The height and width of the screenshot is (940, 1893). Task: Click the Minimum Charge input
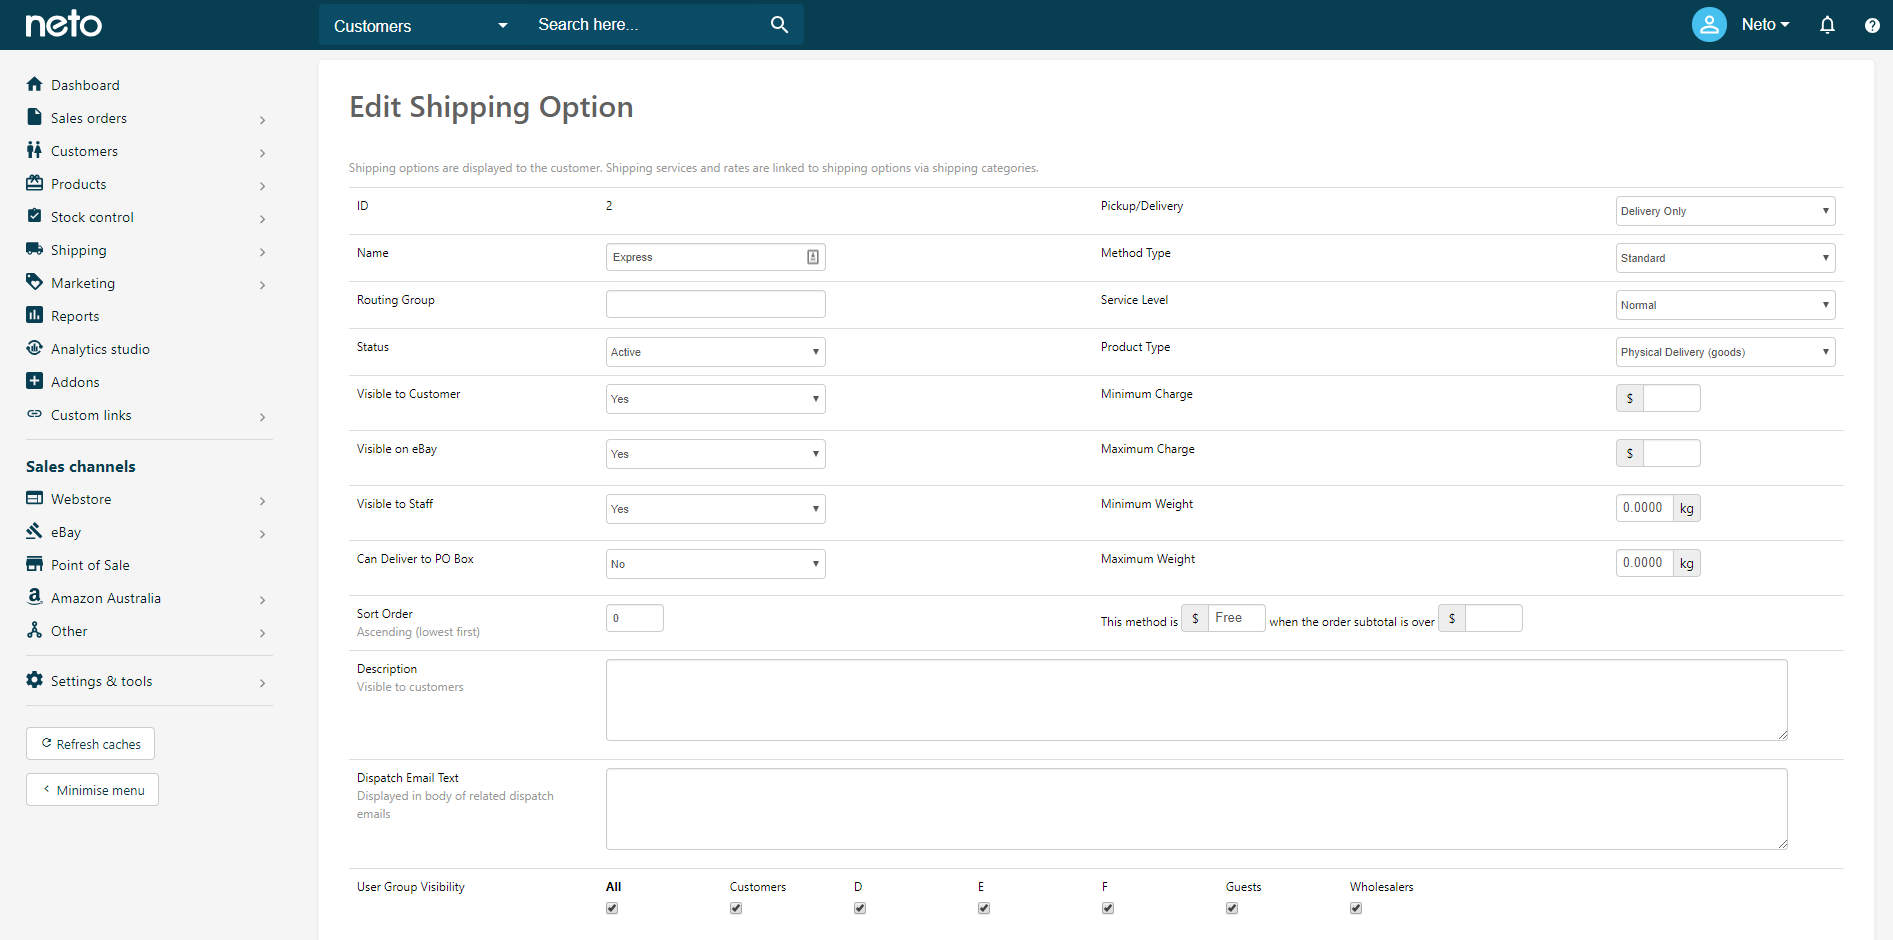coord(1671,398)
